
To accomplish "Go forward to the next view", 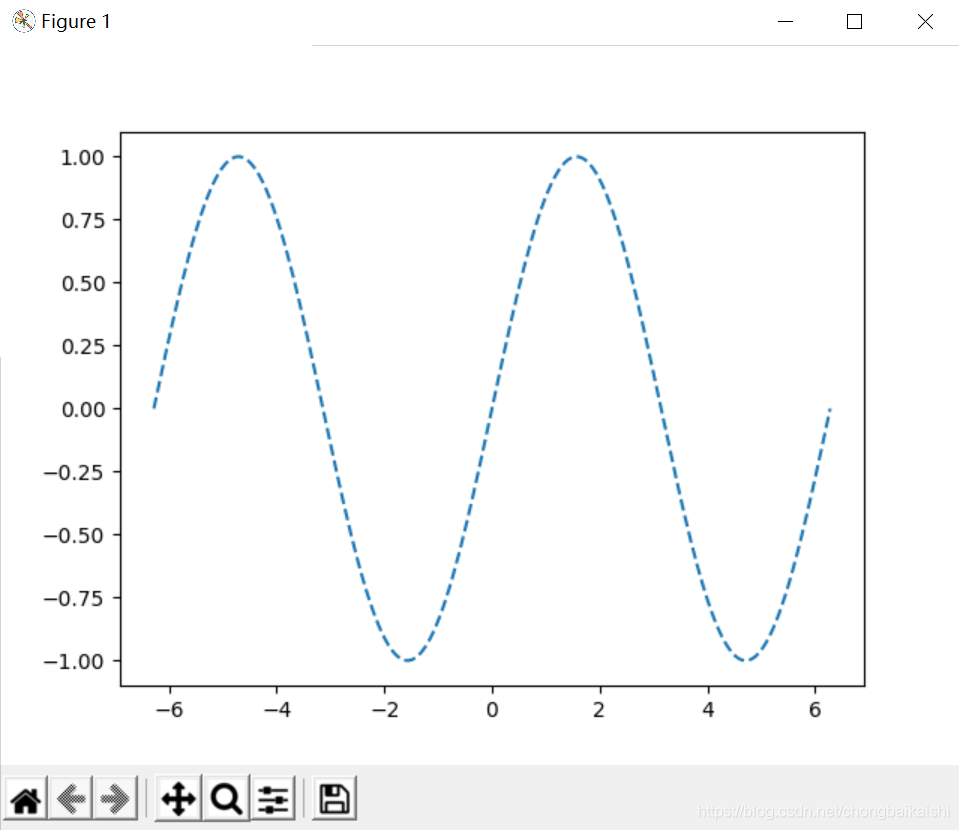I will (x=115, y=799).
